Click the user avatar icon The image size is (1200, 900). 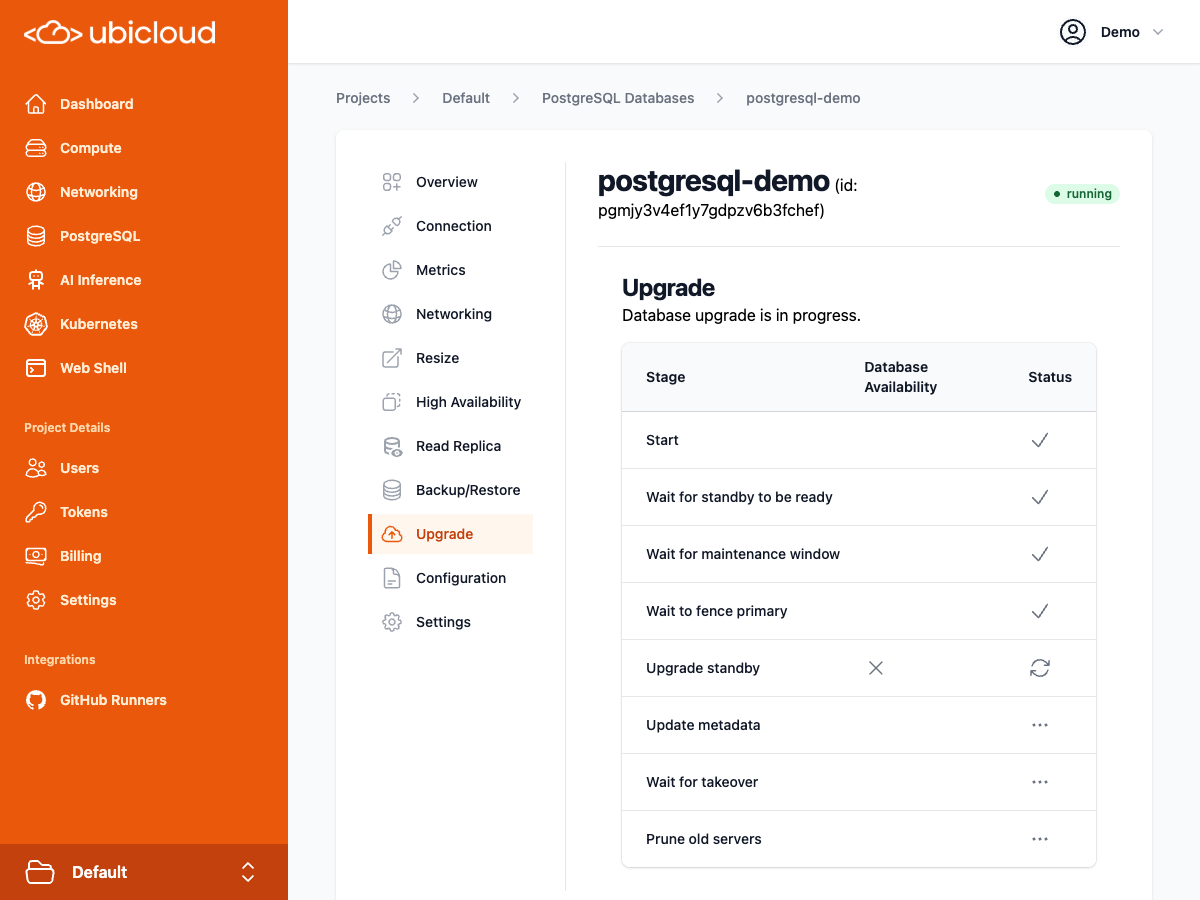pos(1073,32)
